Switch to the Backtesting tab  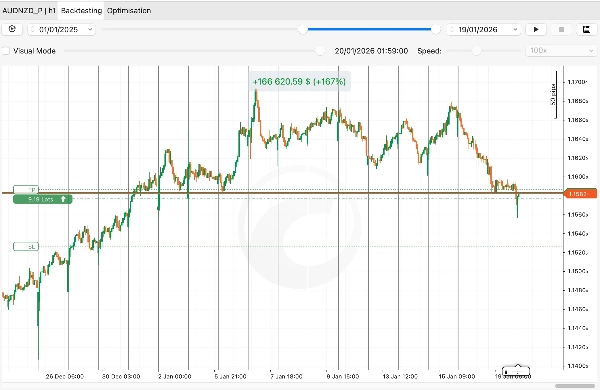[81, 10]
